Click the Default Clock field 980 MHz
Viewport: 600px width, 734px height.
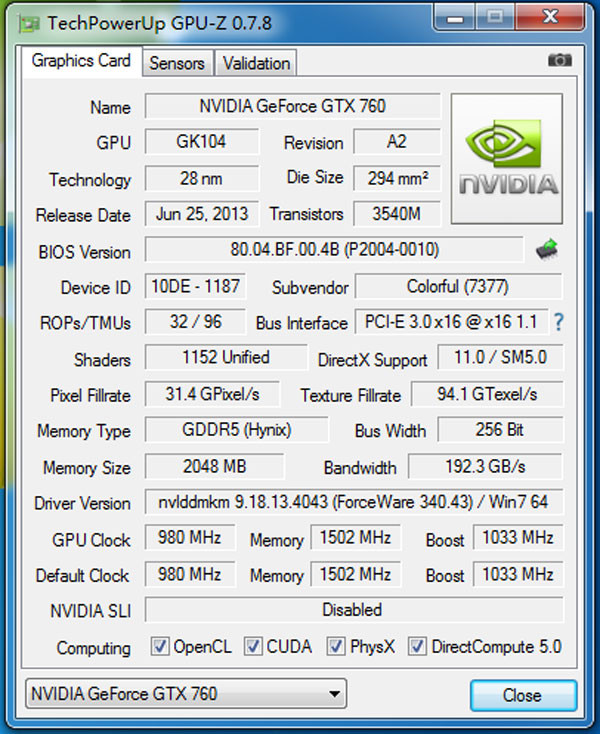click(190, 574)
